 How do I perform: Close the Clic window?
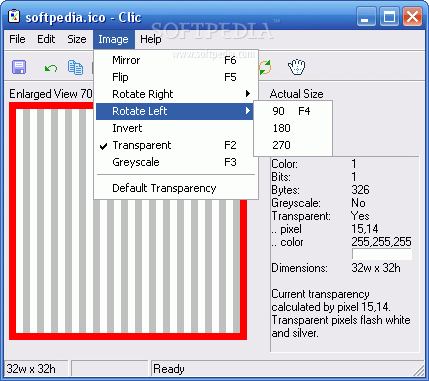pyautogui.click(x=412, y=17)
